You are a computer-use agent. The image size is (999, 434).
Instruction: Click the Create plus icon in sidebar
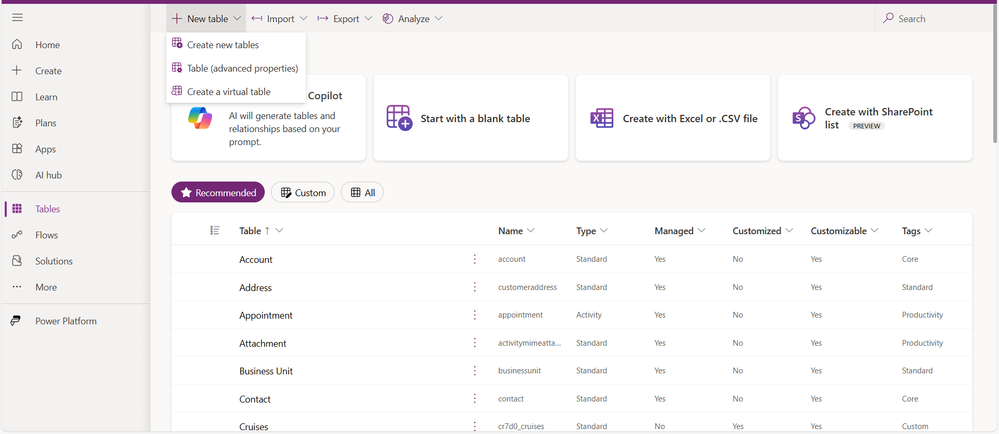pos(17,71)
